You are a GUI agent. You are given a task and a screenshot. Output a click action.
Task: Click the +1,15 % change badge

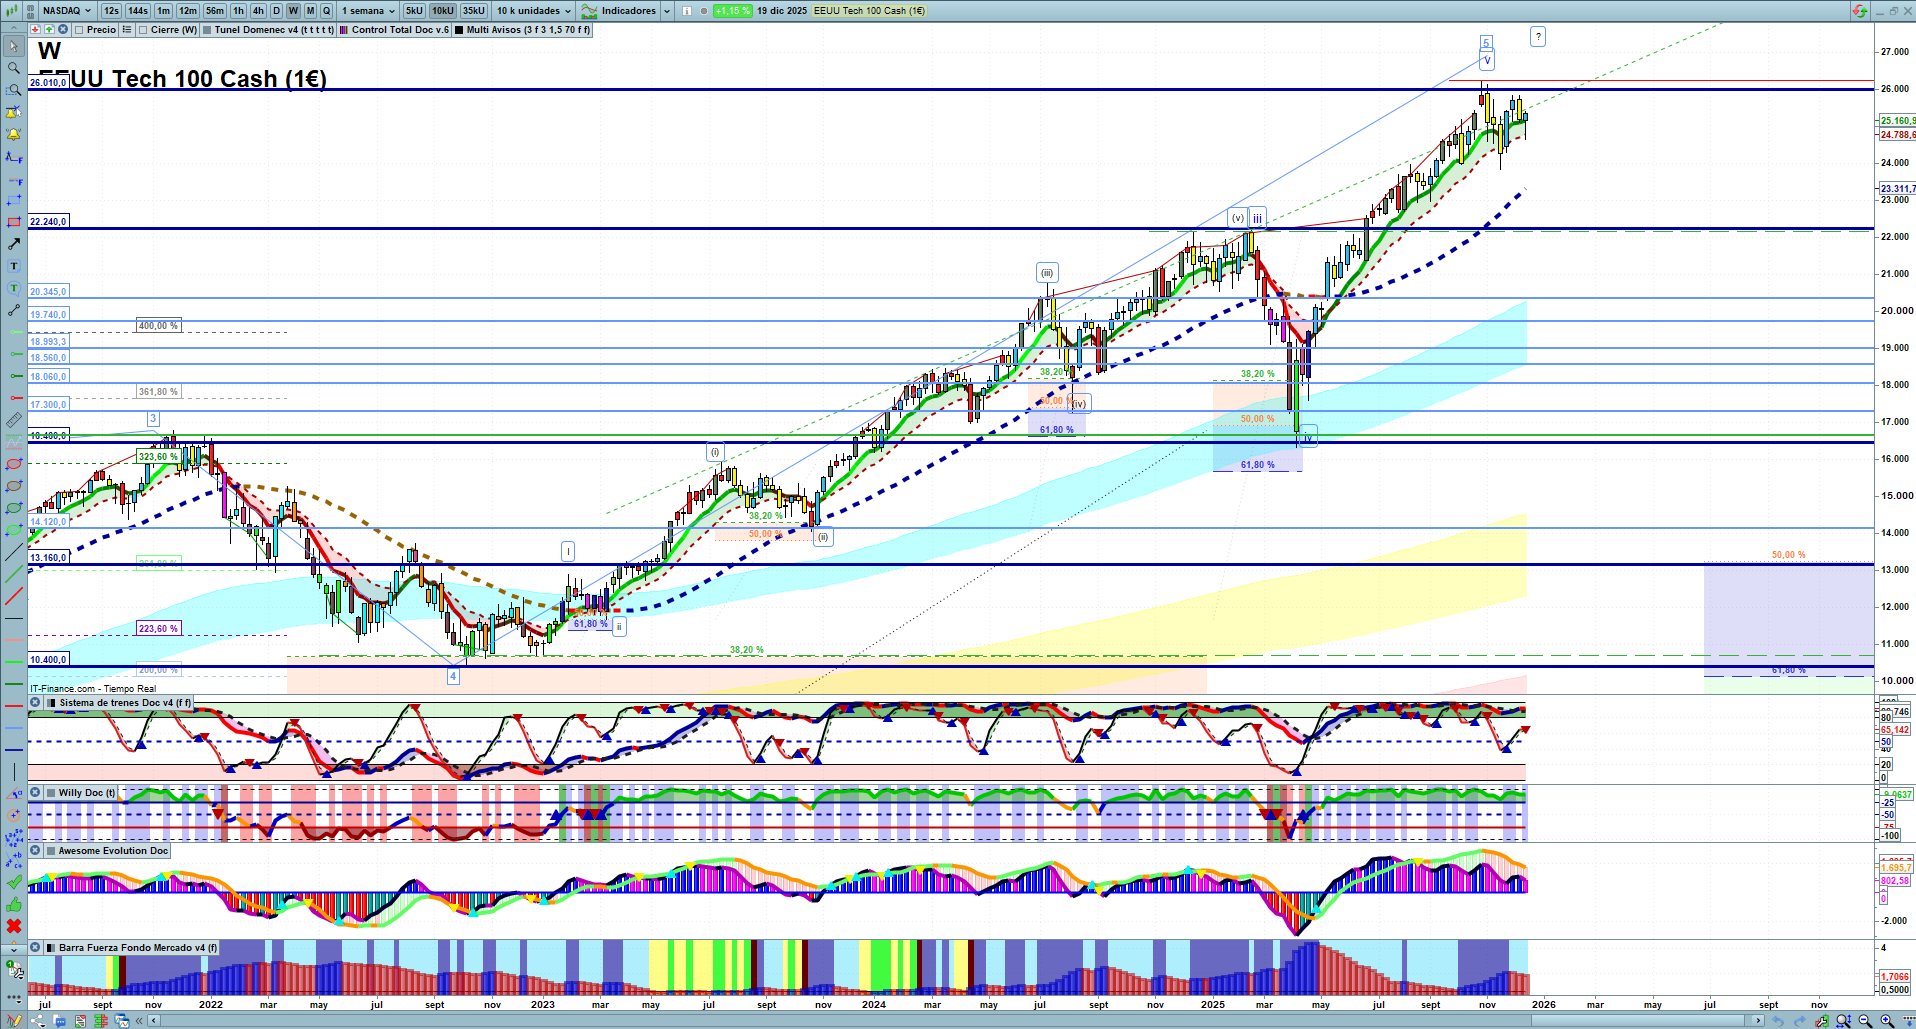coord(732,11)
